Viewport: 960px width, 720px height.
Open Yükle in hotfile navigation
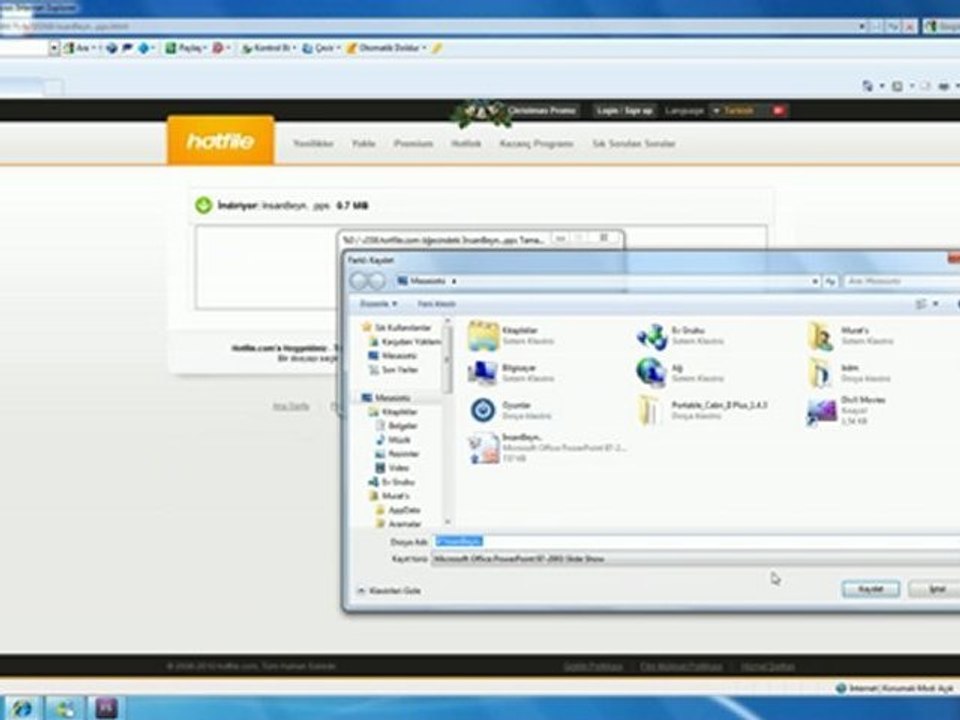click(x=364, y=144)
